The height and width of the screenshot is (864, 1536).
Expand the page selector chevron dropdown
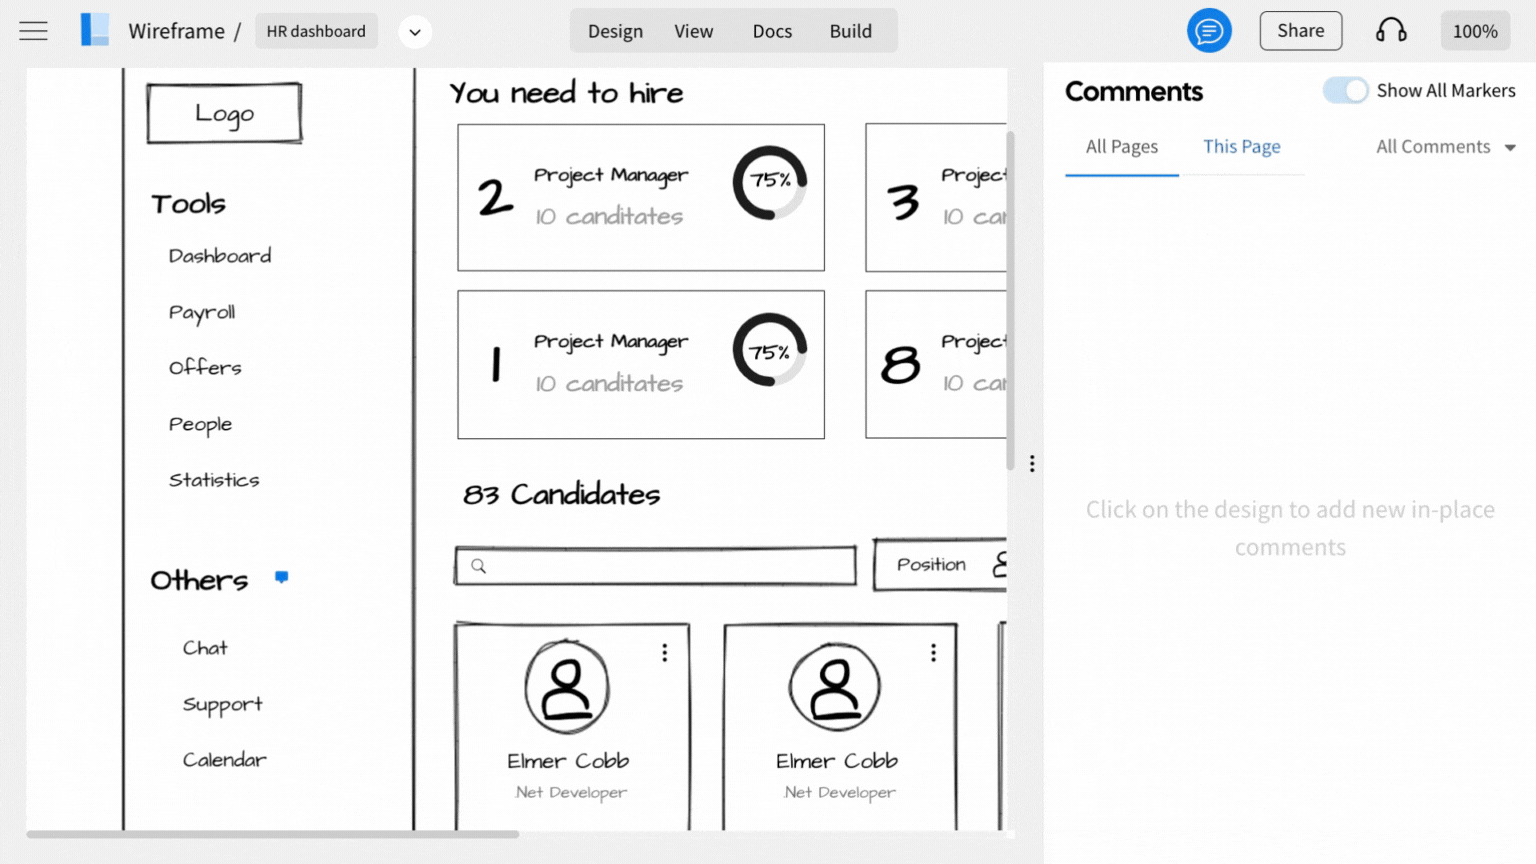(415, 32)
